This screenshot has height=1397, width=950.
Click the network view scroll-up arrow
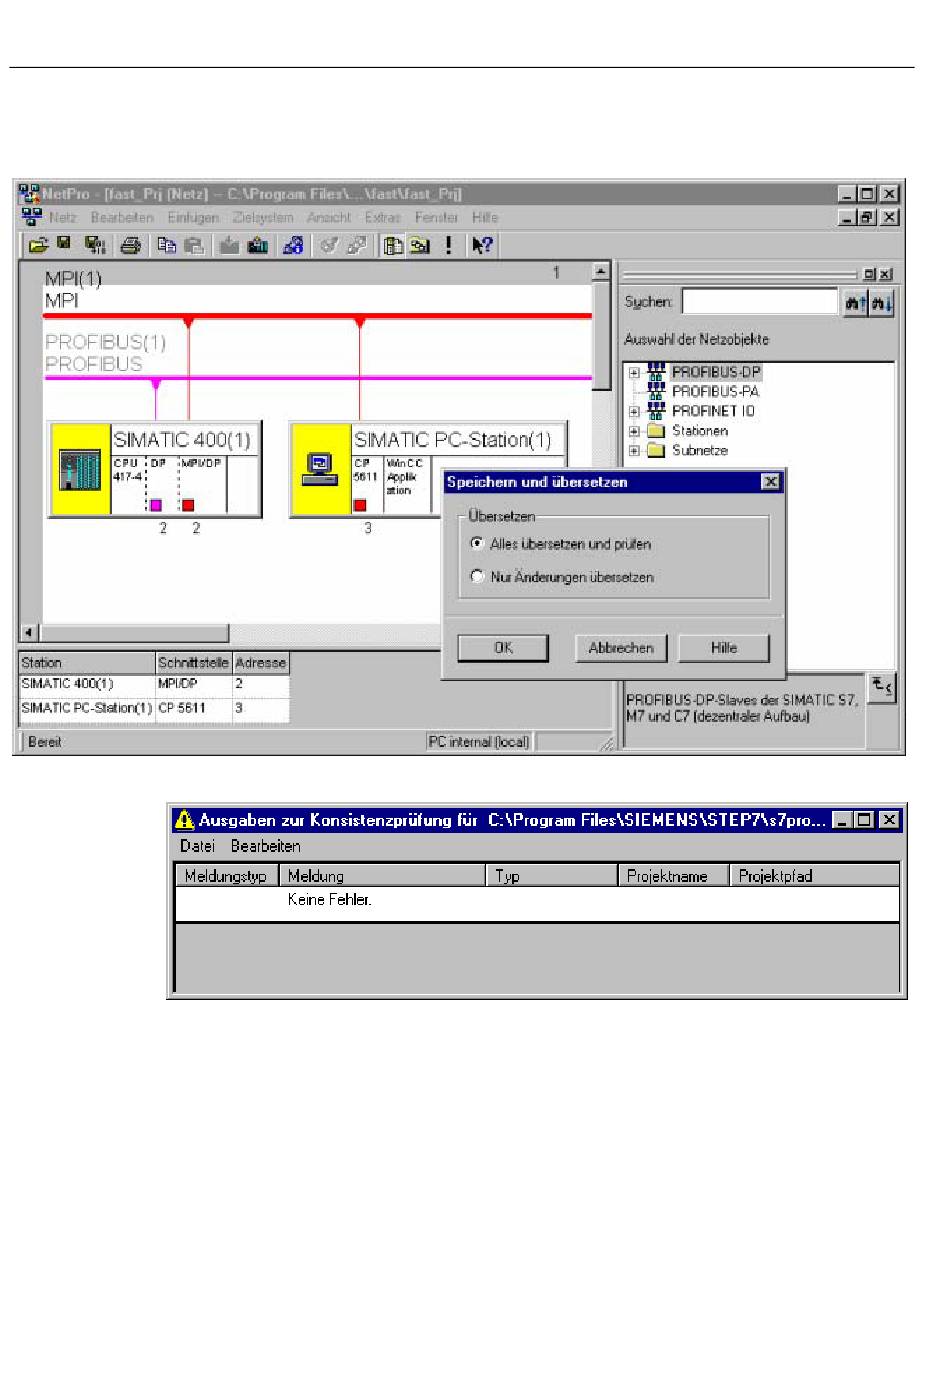[x=601, y=271]
